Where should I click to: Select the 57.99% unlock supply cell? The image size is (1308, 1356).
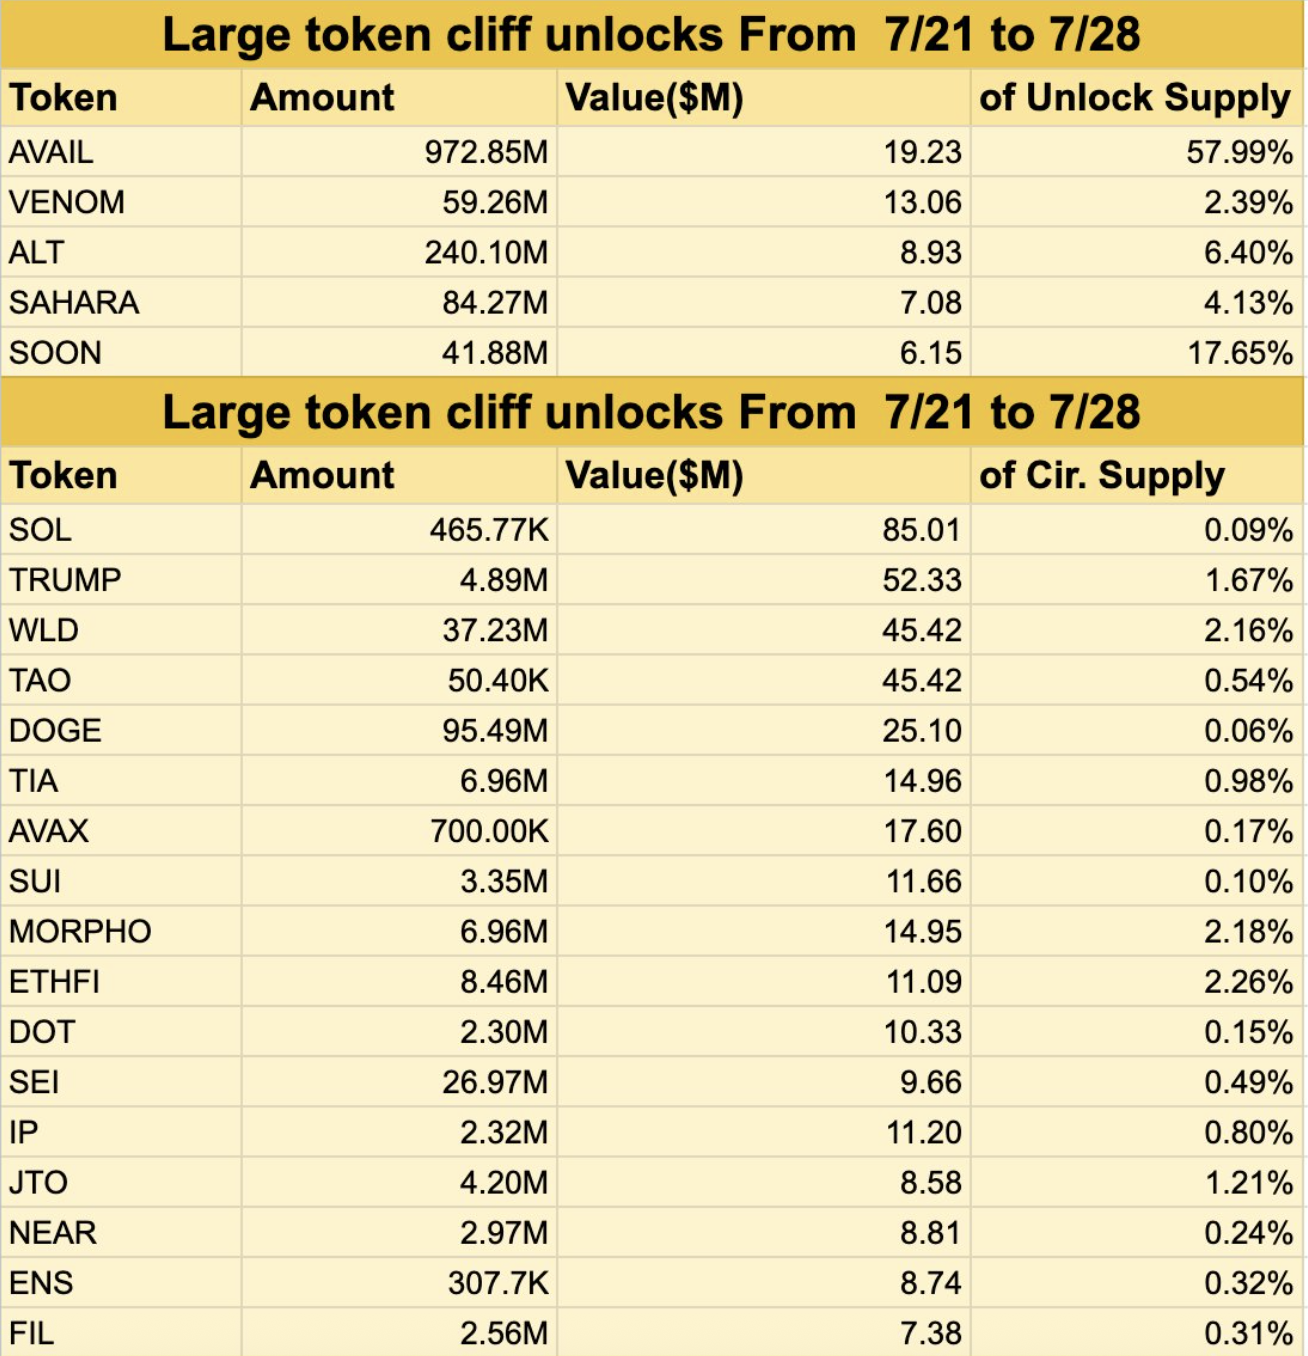pyautogui.click(x=1239, y=152)
